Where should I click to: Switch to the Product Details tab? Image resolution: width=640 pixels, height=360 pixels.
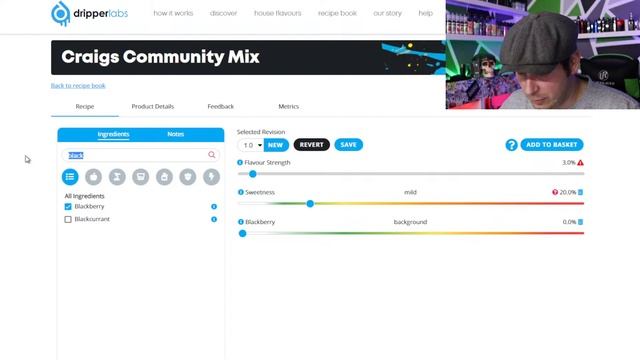pyautogui.click(x=153, y=107)
